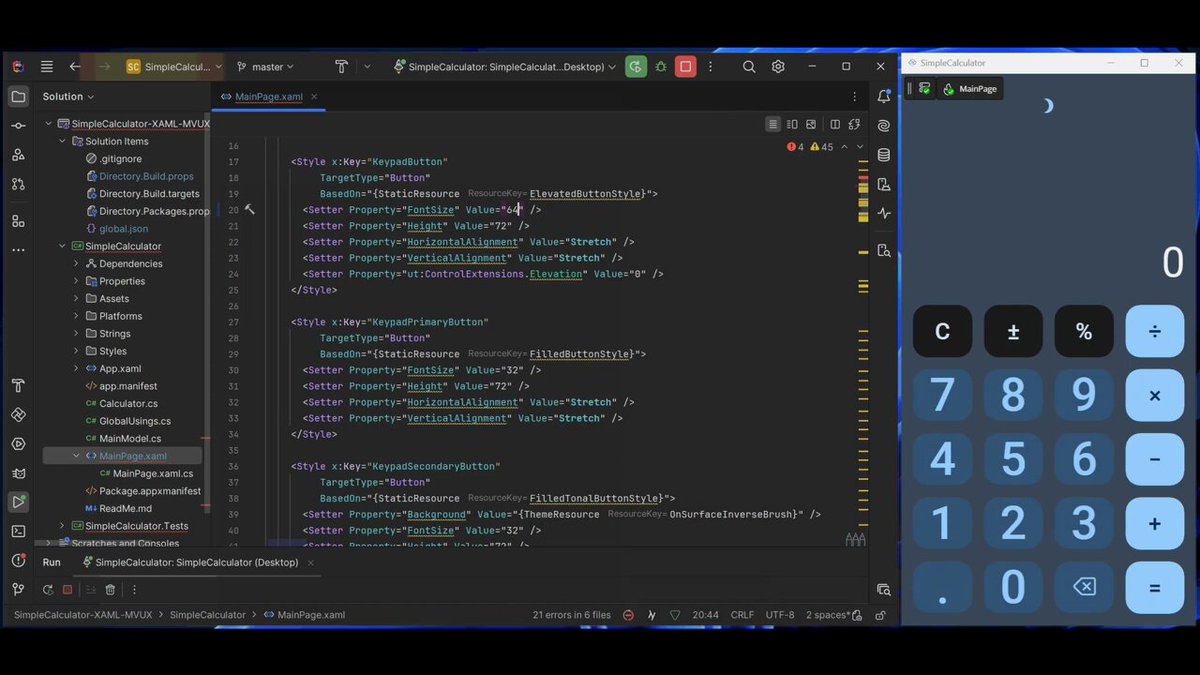This screenshot has height=675, width=1200.
Task: Click the 21 errors in 6 files status
Action: [x=571, y=615]
